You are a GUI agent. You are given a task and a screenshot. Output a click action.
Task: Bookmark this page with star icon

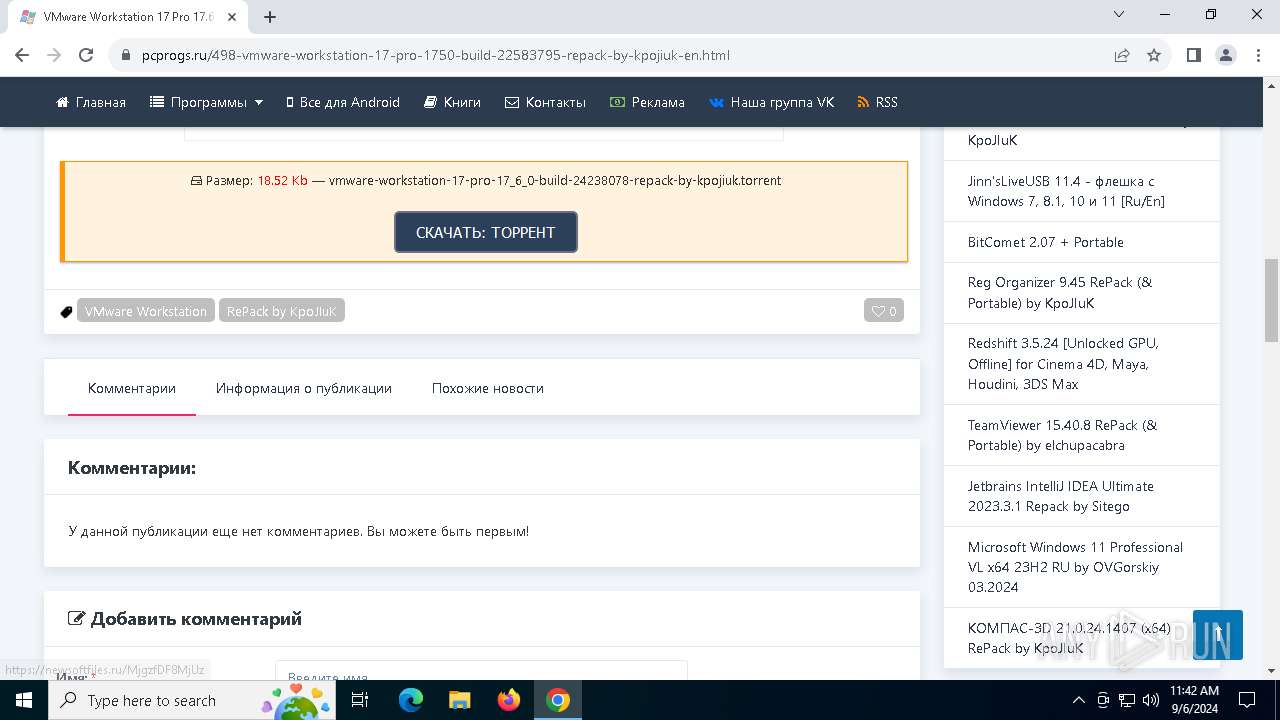pyautogui.click(x=1154, y=55)
